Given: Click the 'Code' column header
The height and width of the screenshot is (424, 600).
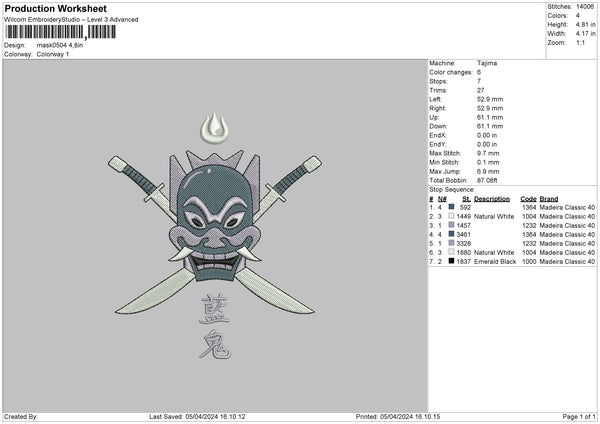Looking at the screenshot, I should tap(528, 199).
